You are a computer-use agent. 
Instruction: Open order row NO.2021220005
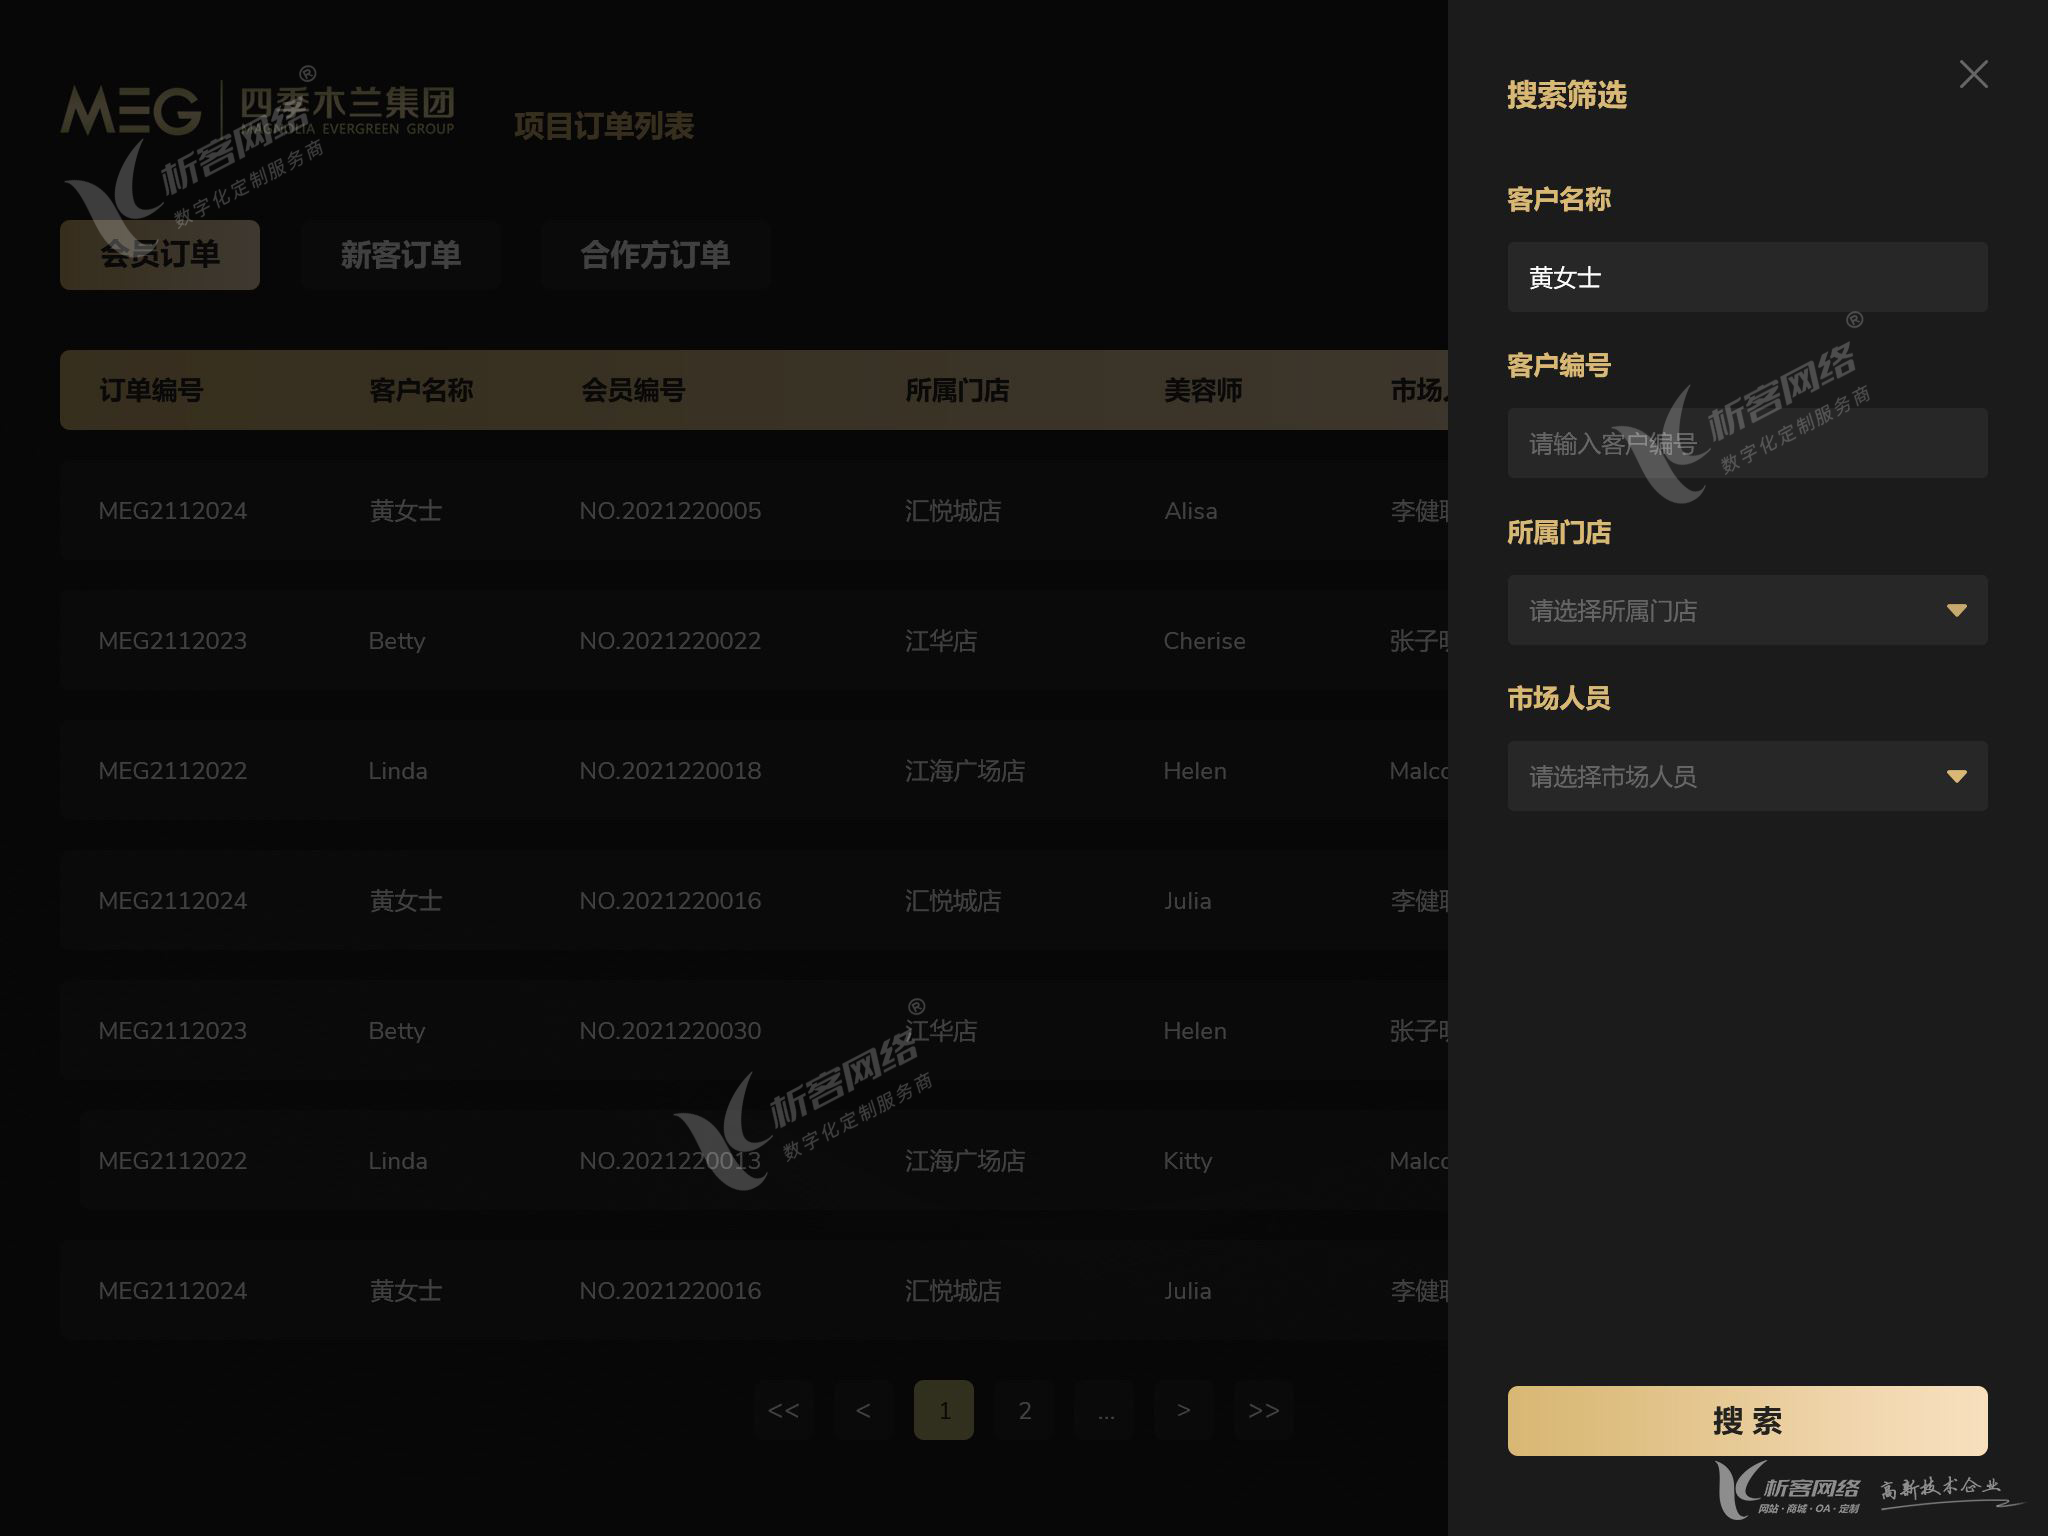point(754,510)
